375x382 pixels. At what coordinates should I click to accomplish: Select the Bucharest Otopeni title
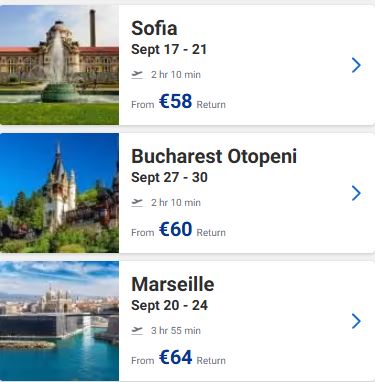point(214,156)
